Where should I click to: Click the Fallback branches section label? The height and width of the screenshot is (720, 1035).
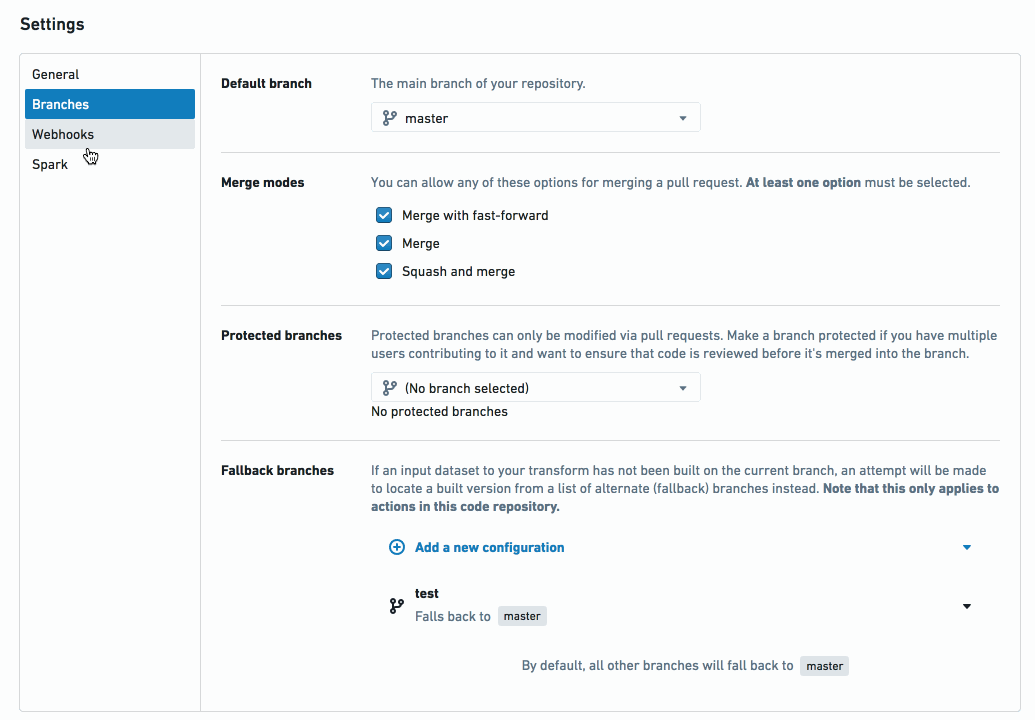pyautogui.click(x=277, y=471)
